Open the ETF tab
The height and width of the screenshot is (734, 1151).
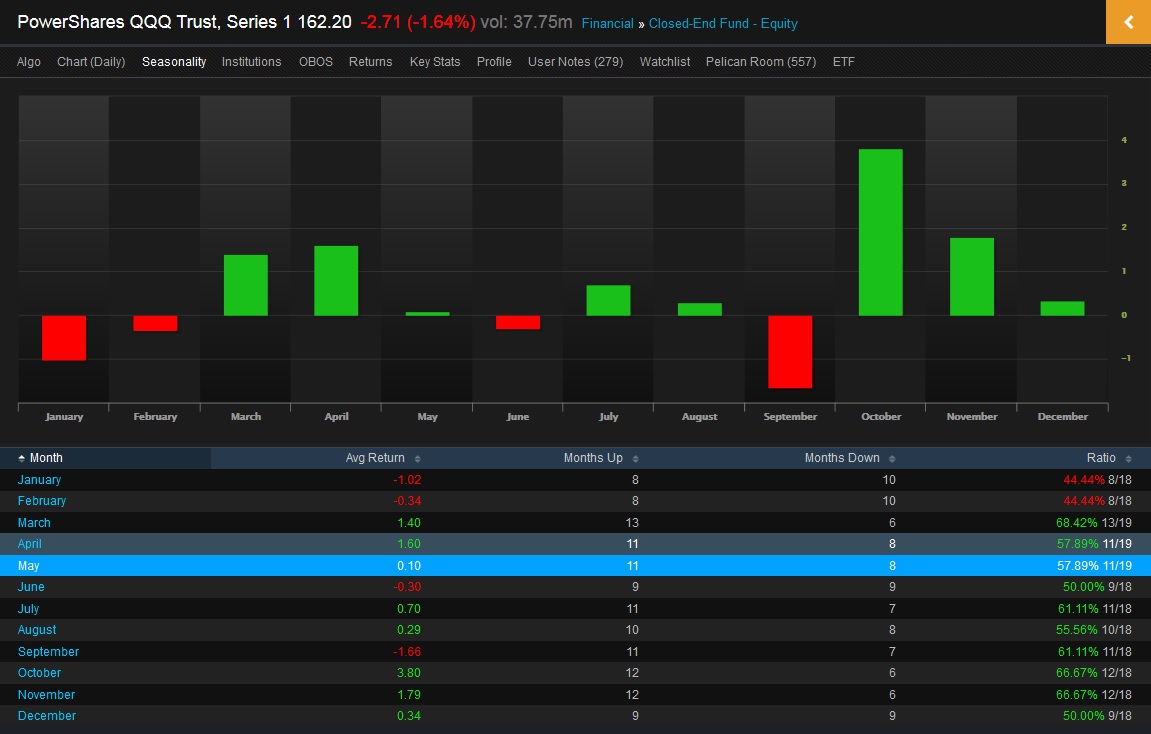pos(843,62)
